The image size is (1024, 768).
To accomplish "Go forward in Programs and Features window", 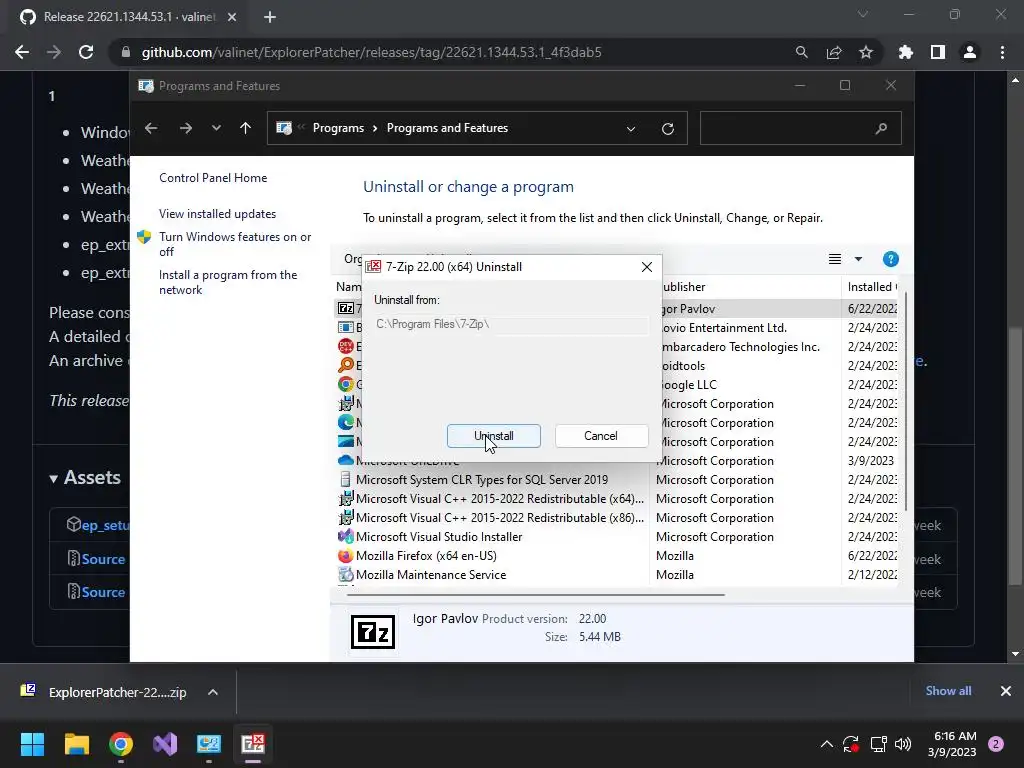I will (186, 128).
